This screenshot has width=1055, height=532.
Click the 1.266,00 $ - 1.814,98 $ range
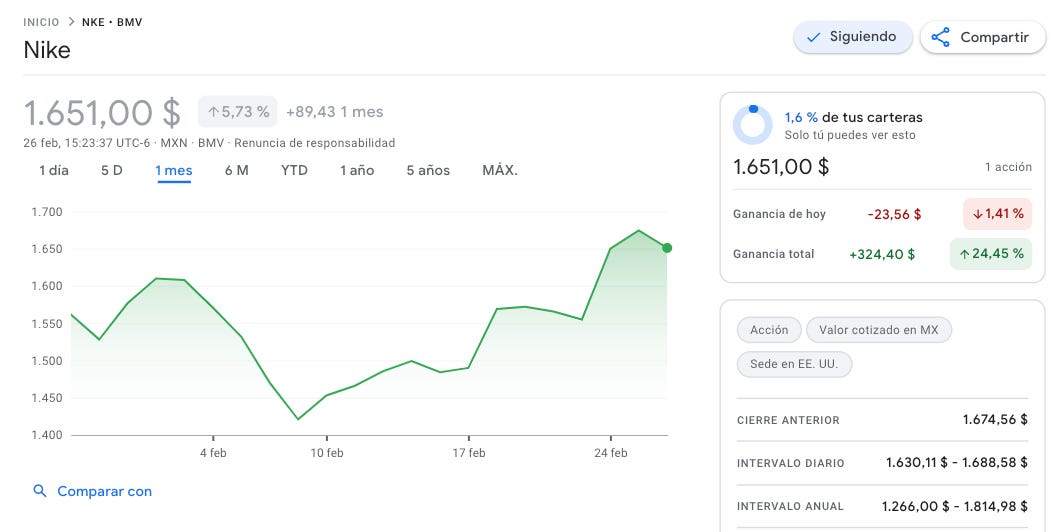(955, 506)
